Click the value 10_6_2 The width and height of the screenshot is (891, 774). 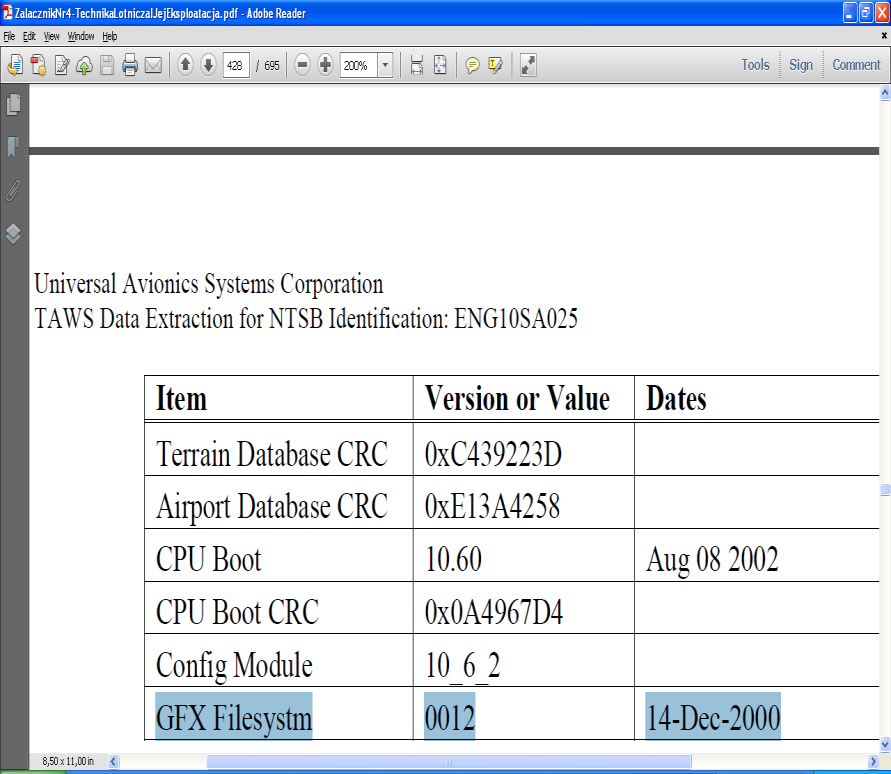click(x=463, y=666)
